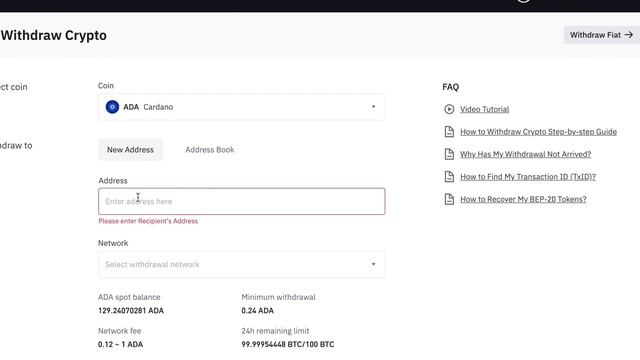
Task: Click the Video Tutorial play icon
Action: (x=449, y=109)
